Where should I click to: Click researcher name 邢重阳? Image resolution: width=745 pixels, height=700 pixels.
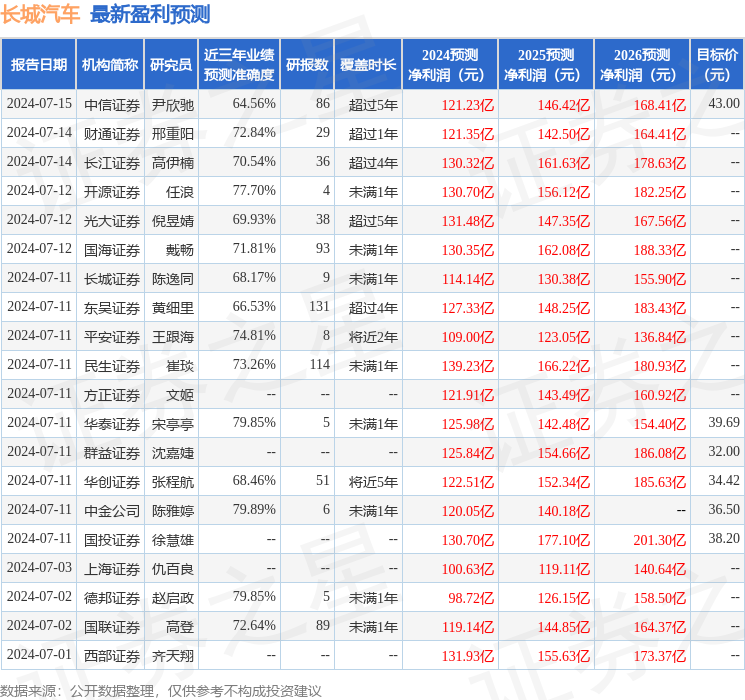coord(172,134)
